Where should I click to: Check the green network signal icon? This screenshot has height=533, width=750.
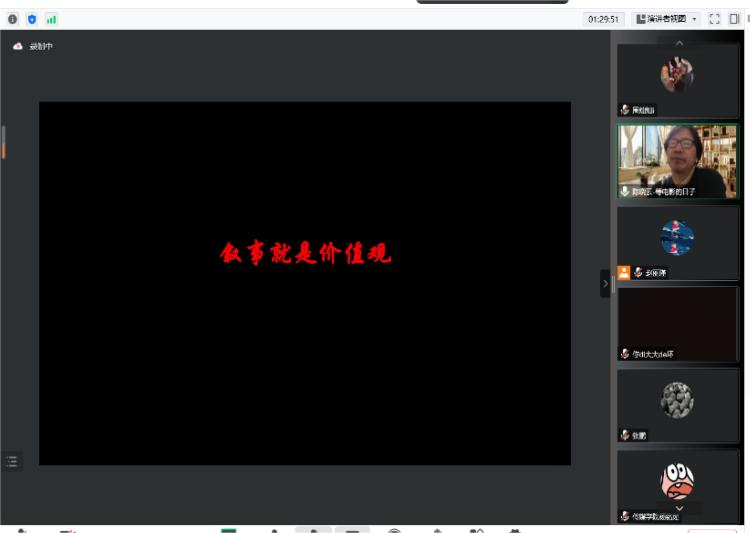(51, 19)
